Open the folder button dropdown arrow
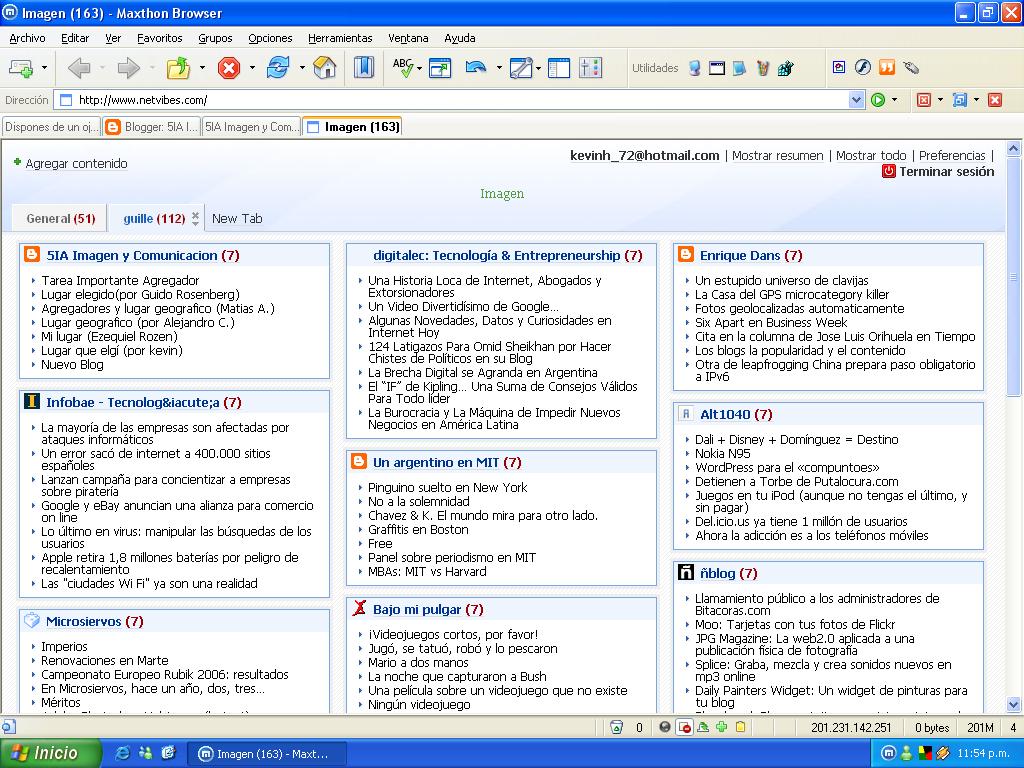This screenshot has height=768, width=1024. pyautogui.click(x=202, y=68)
